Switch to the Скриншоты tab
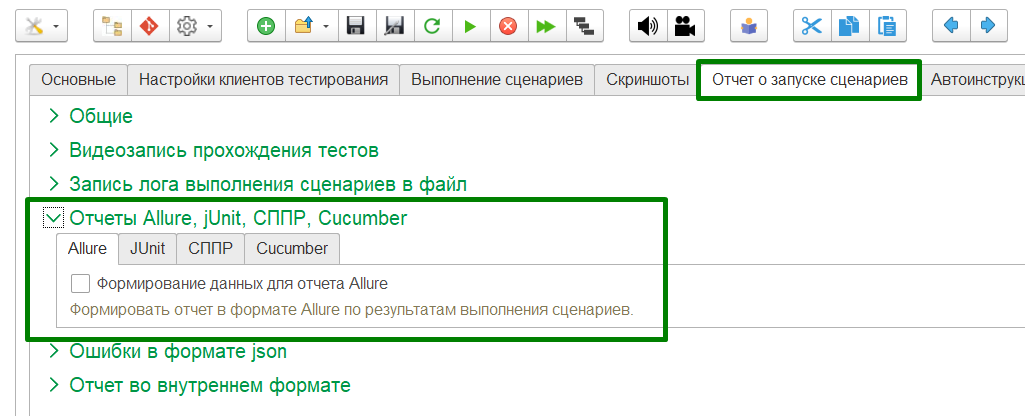Screen dimensions: 1025x416 click(647, 80)
